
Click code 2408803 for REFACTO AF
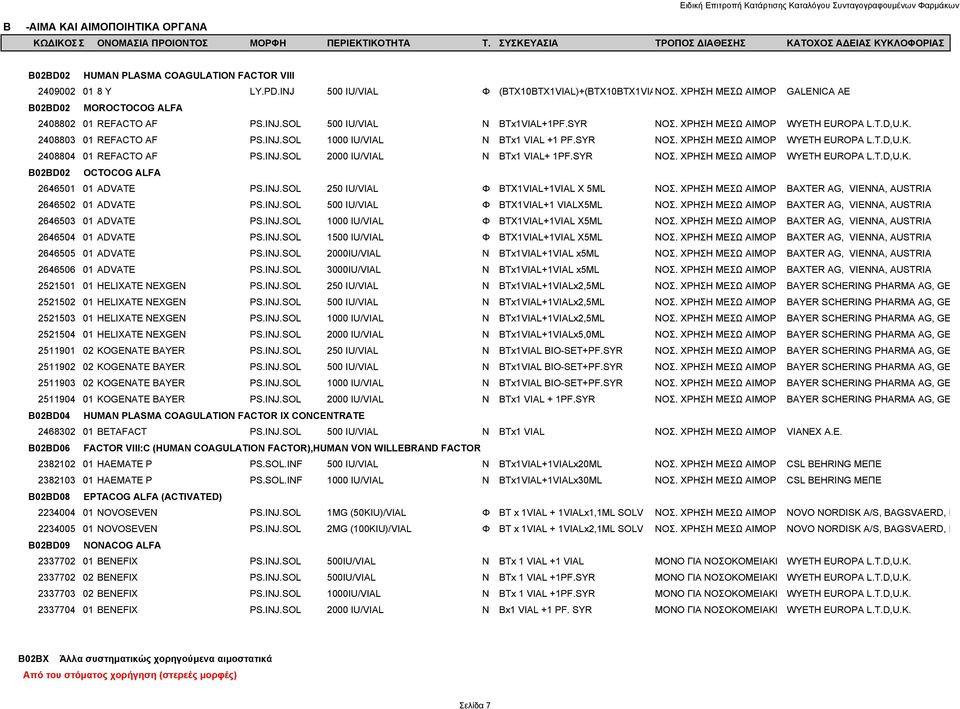(56, 140)
